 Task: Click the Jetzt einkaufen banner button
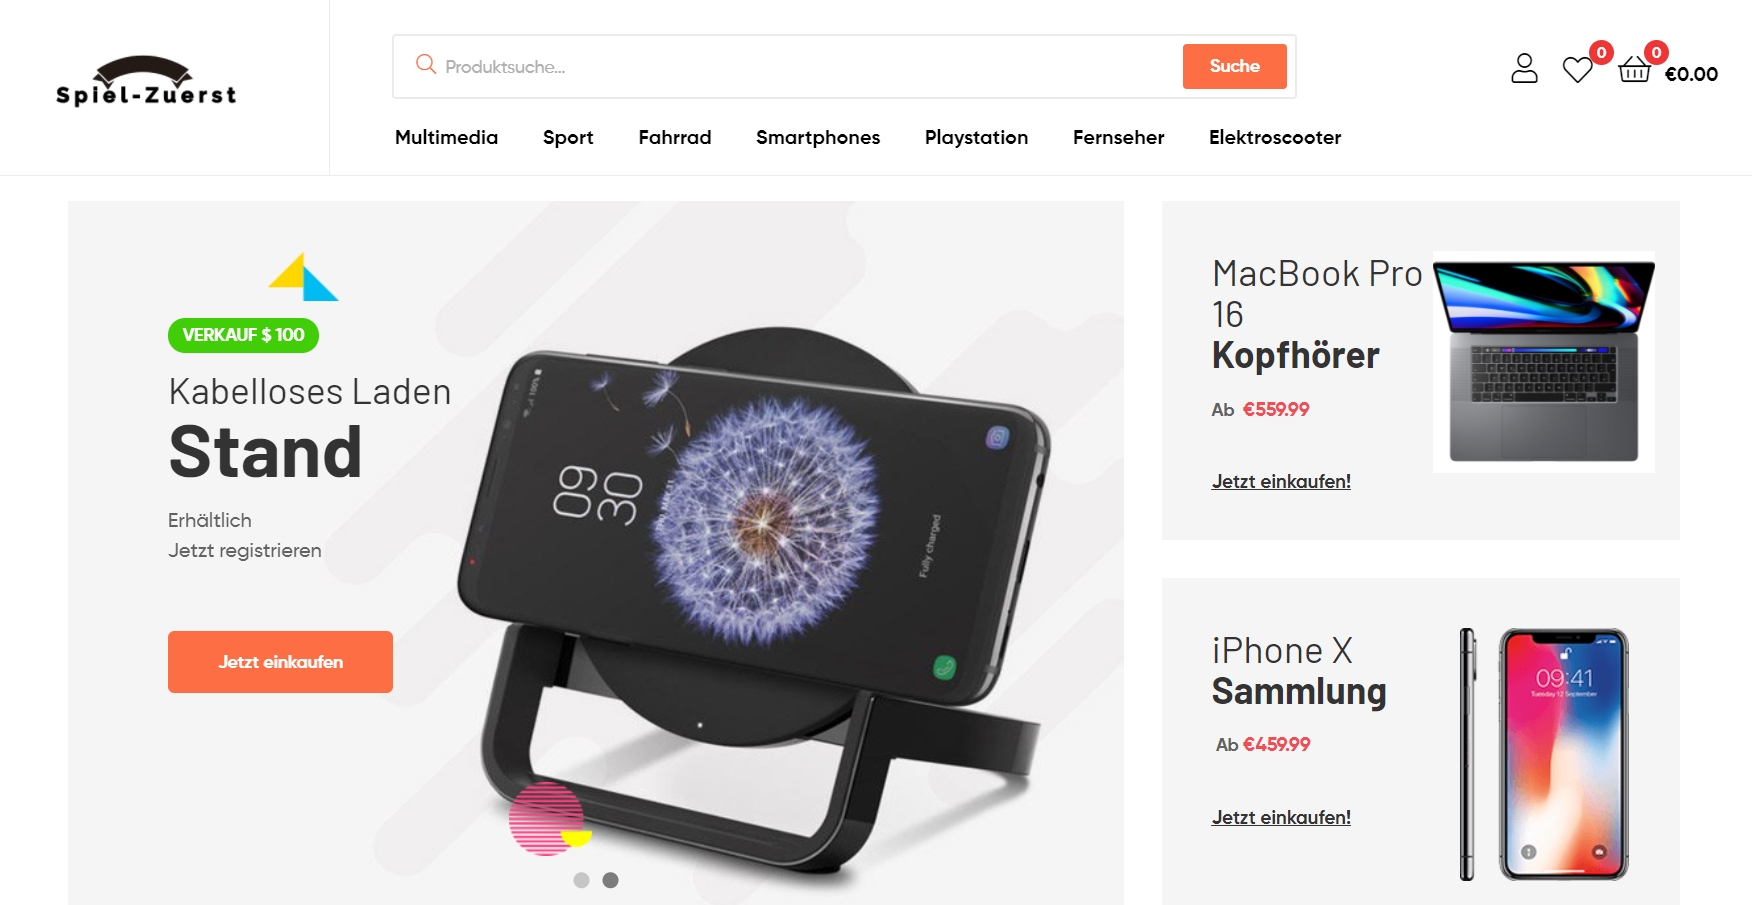coord(280,662)
